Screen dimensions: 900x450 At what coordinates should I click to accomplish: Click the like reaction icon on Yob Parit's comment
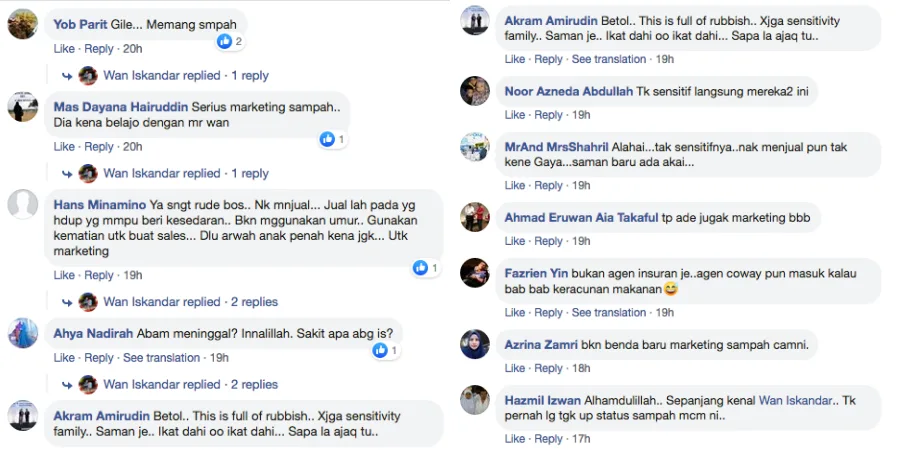(224, 41)
